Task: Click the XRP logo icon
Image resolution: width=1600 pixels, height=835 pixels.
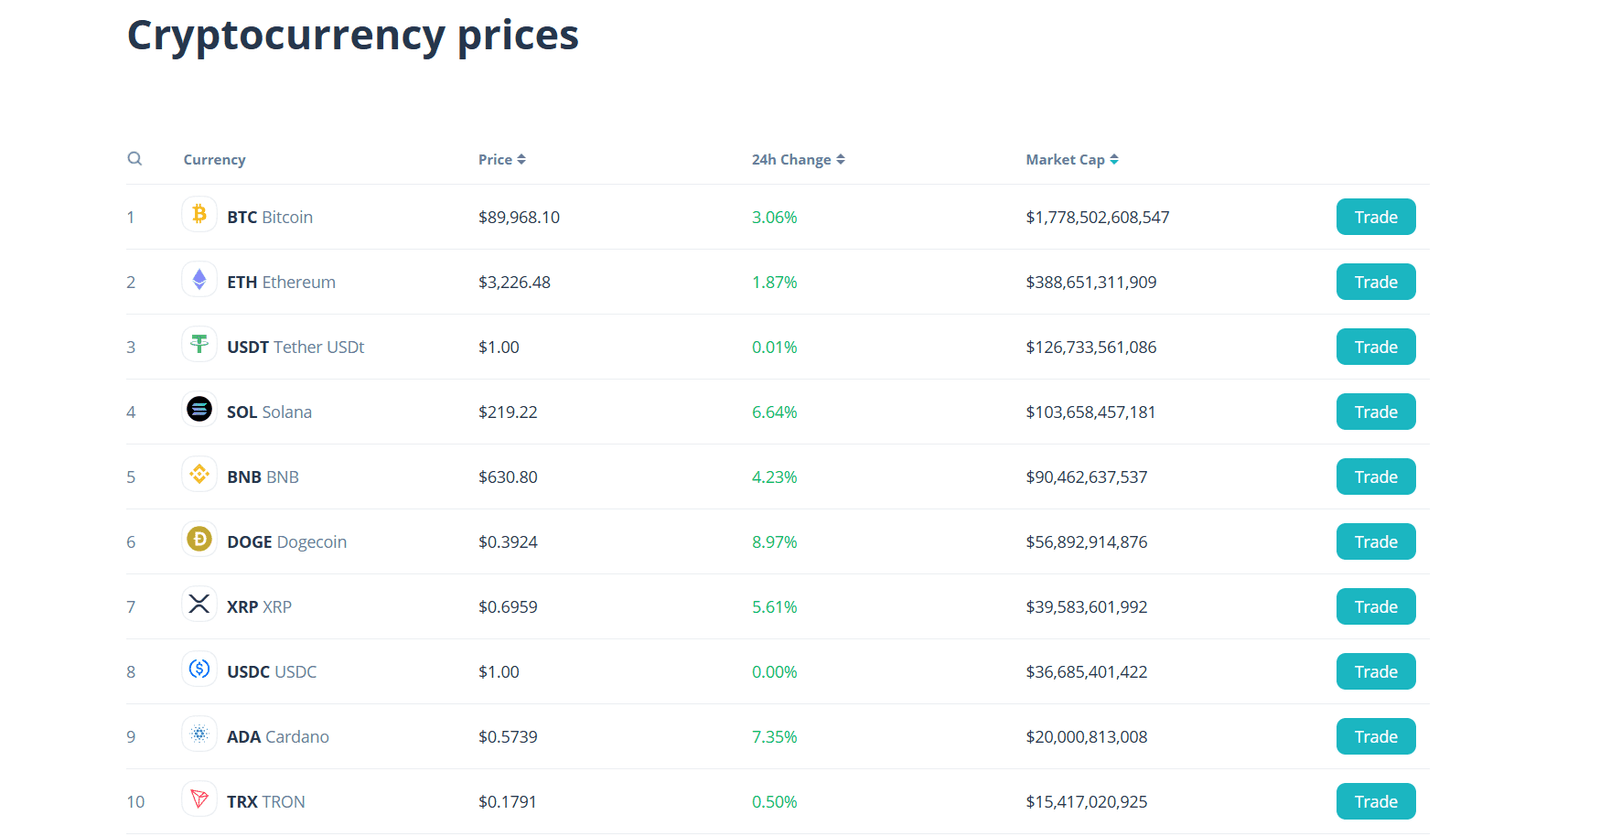Action: (199, 604)
